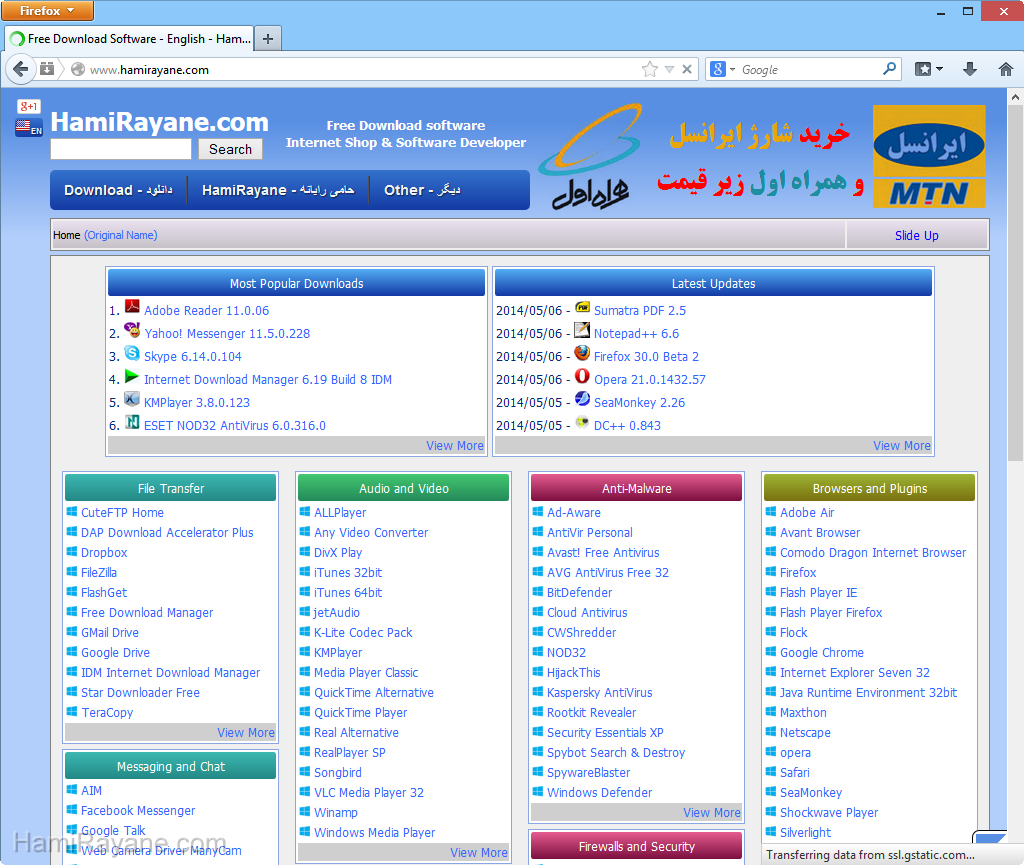Image resolution: width=1024 pixels, height=865 pixels.
Task: Open the Facebook Messenger link
Action: tap(138, 810)
